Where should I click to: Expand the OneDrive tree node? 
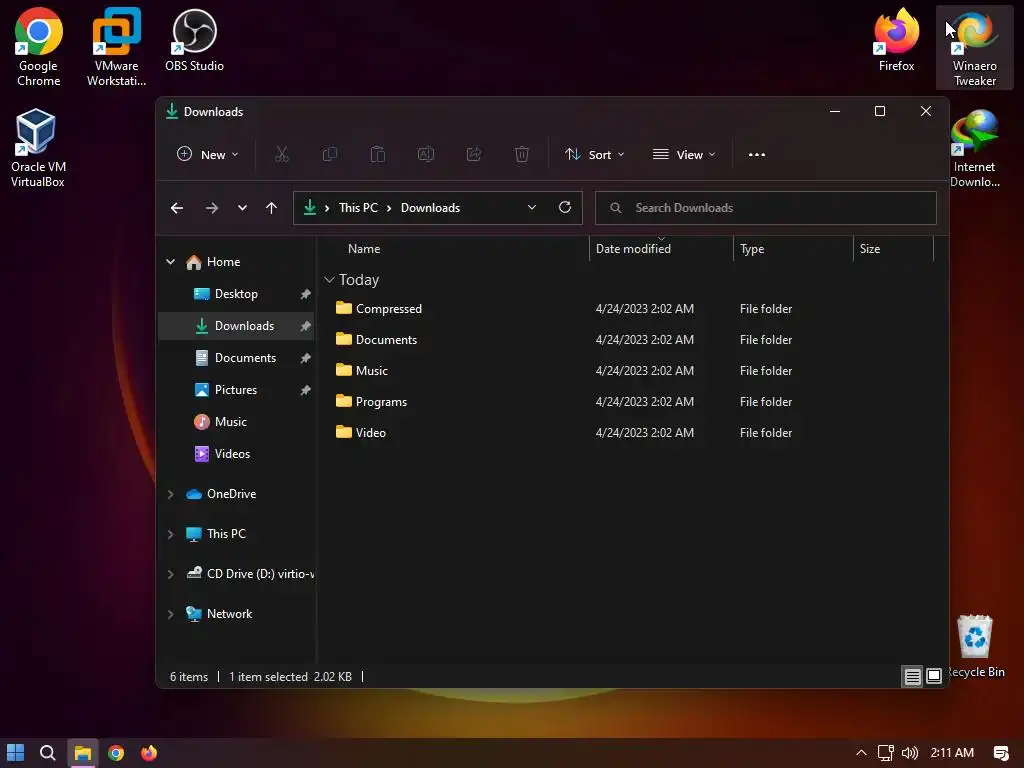(170, 494)
